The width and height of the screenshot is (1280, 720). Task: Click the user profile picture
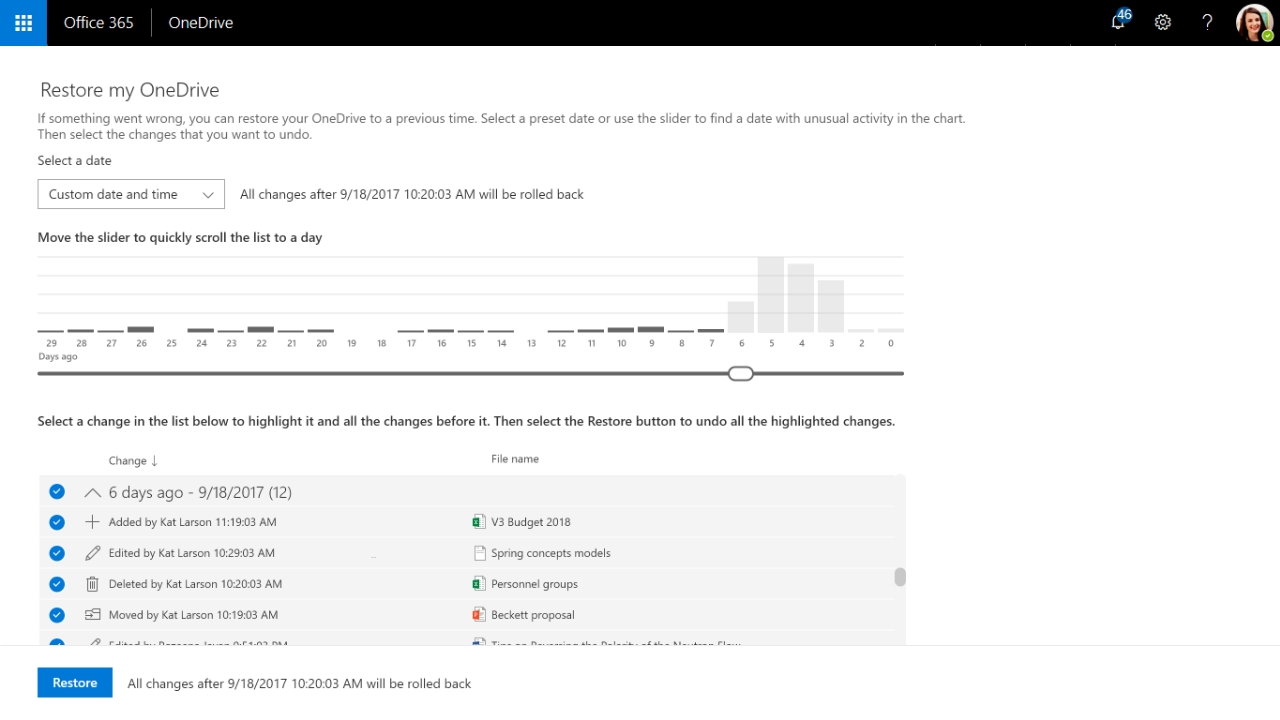pos(1254,22)
